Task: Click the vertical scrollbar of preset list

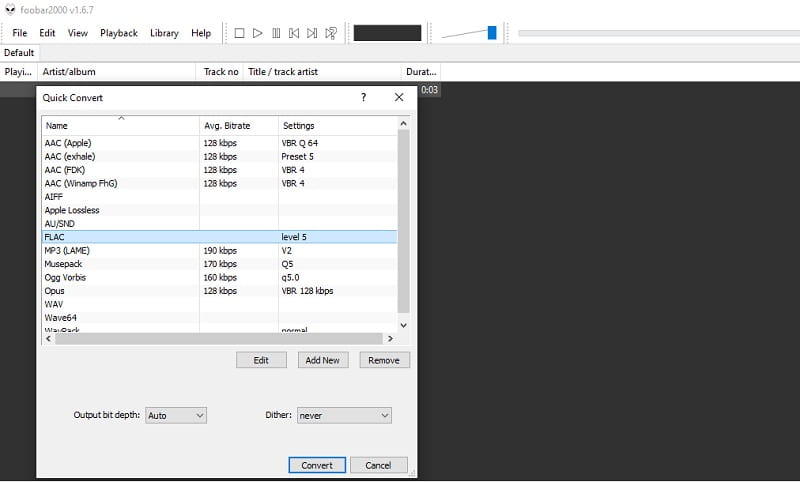Action: point(403,221)
